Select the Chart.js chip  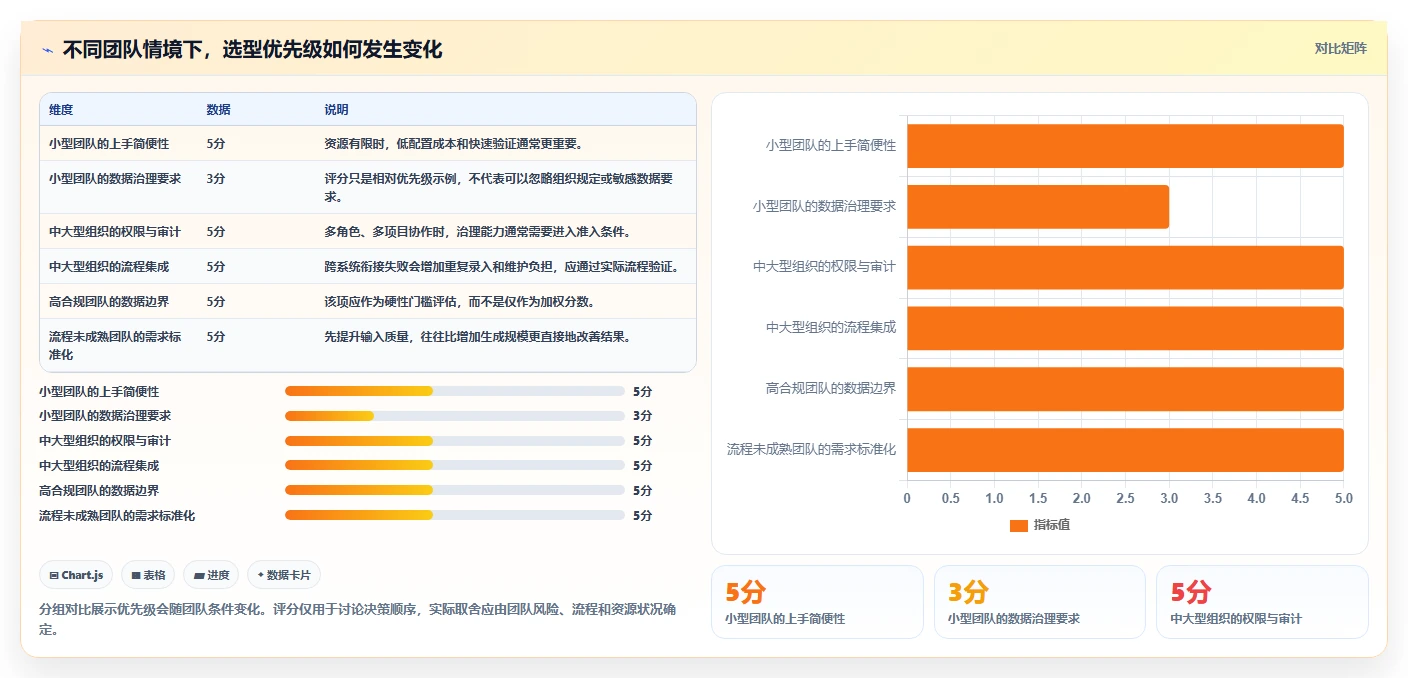[76, 575]
